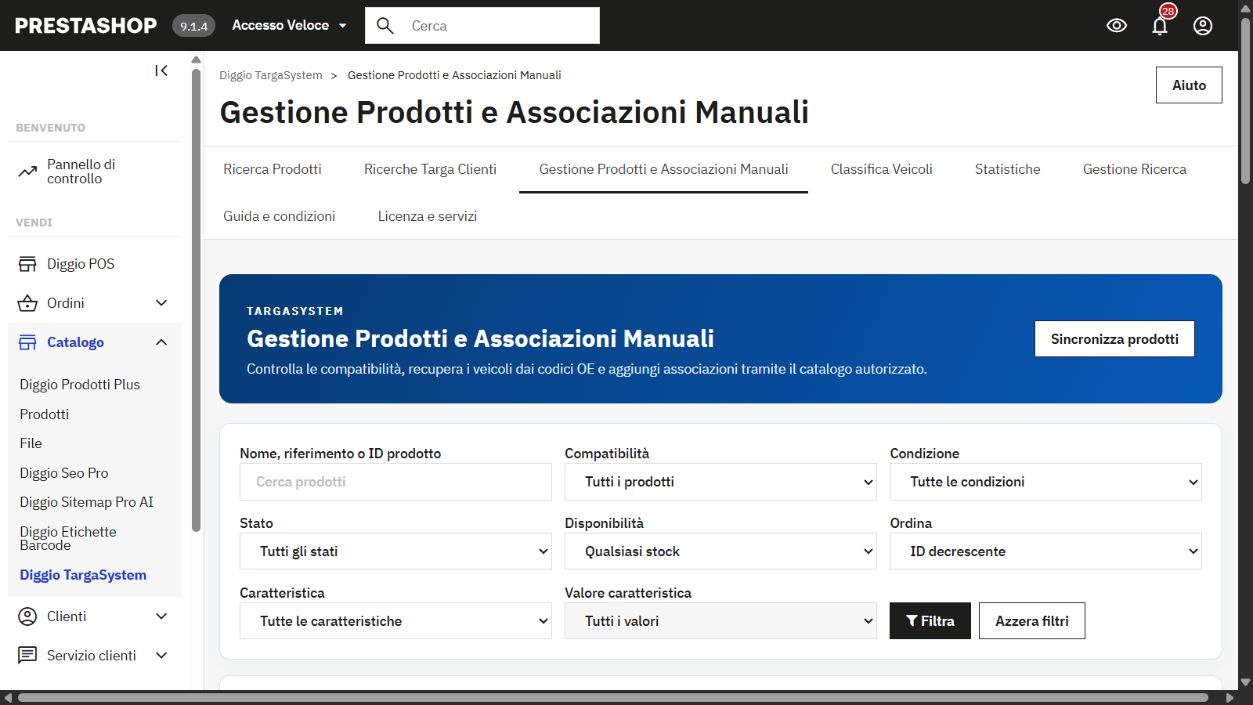Open Accesso Veloce dropdown
Viewport: 1253px width, 705px height.
point(289,26)
